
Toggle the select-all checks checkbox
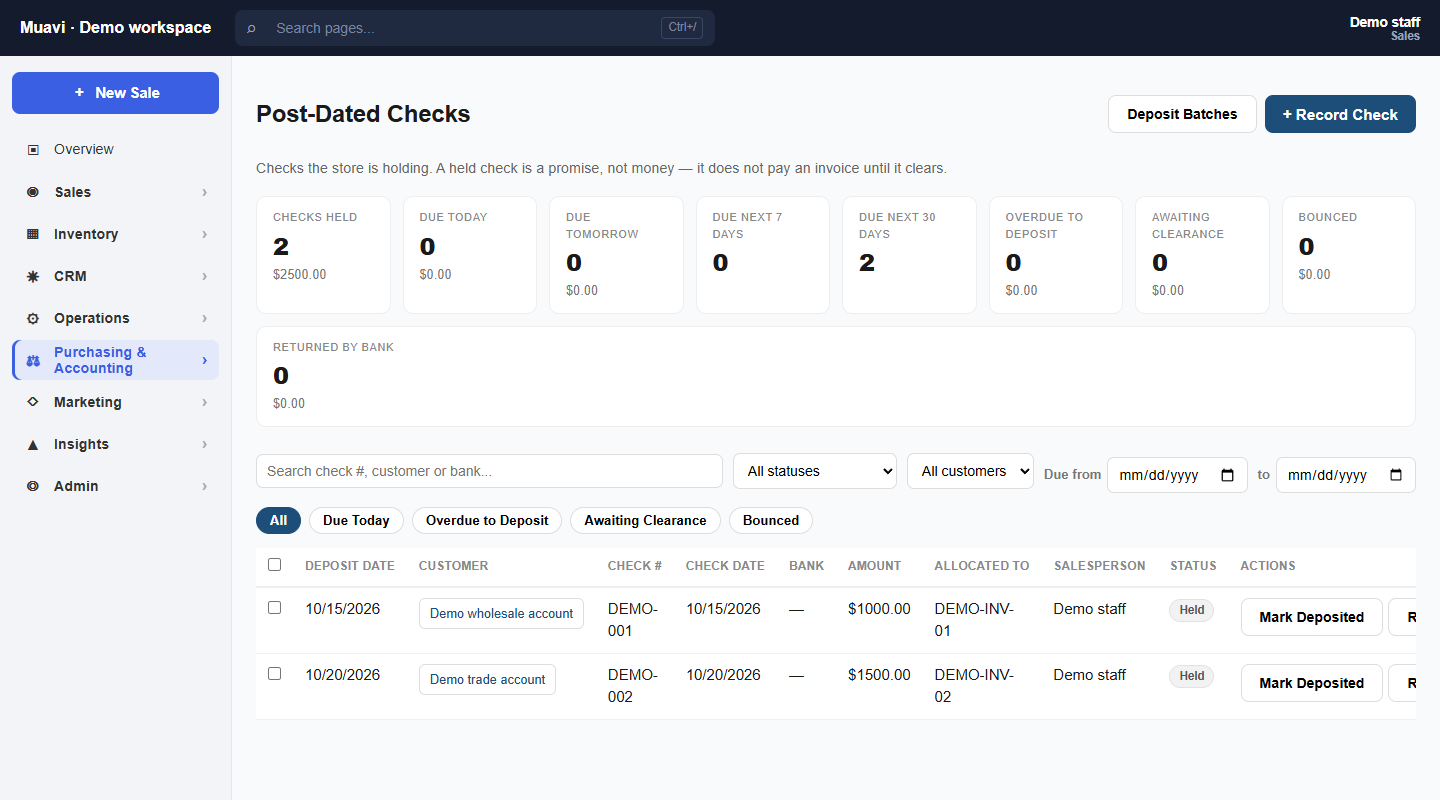[x=275, y=565]
